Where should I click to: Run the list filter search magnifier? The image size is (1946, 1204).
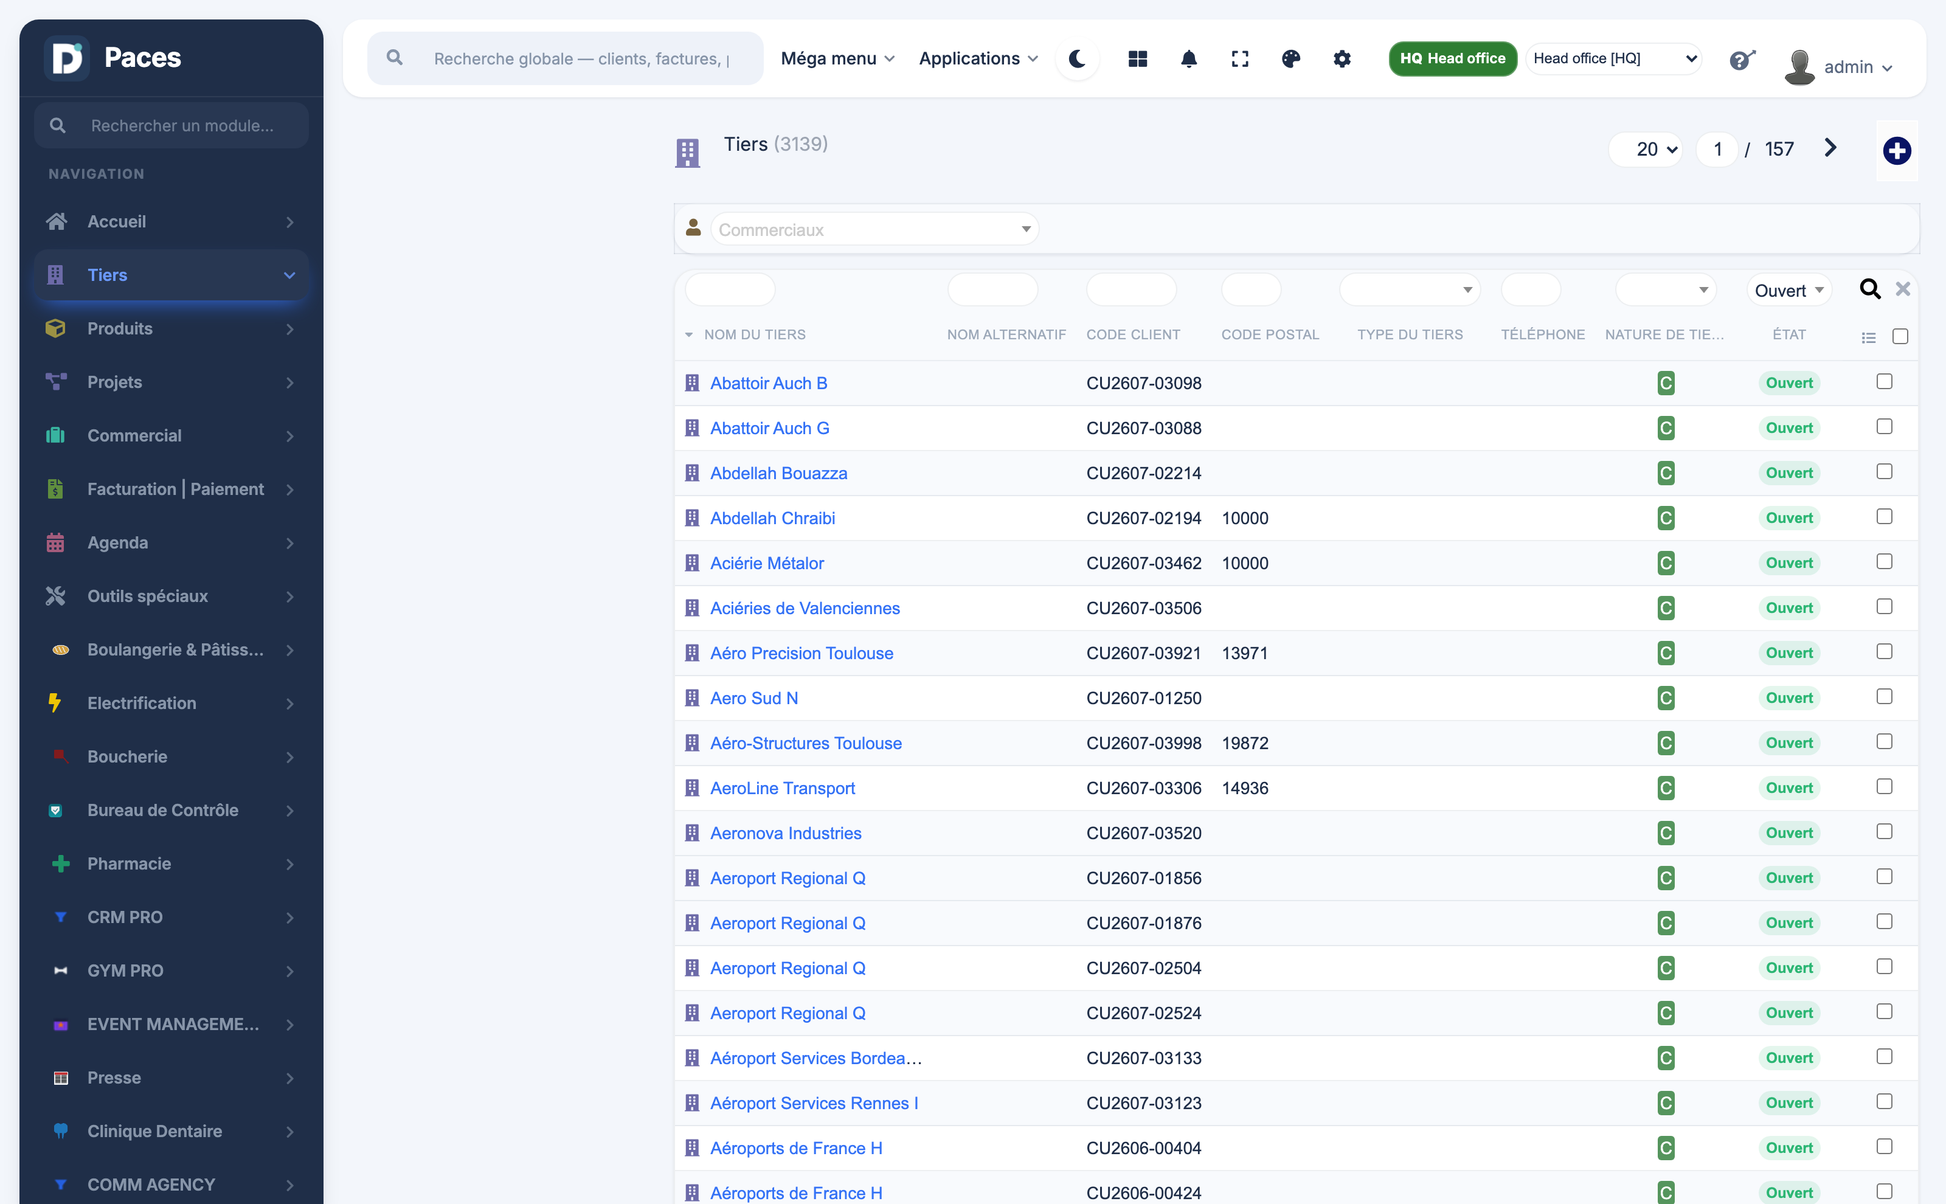1870,289
